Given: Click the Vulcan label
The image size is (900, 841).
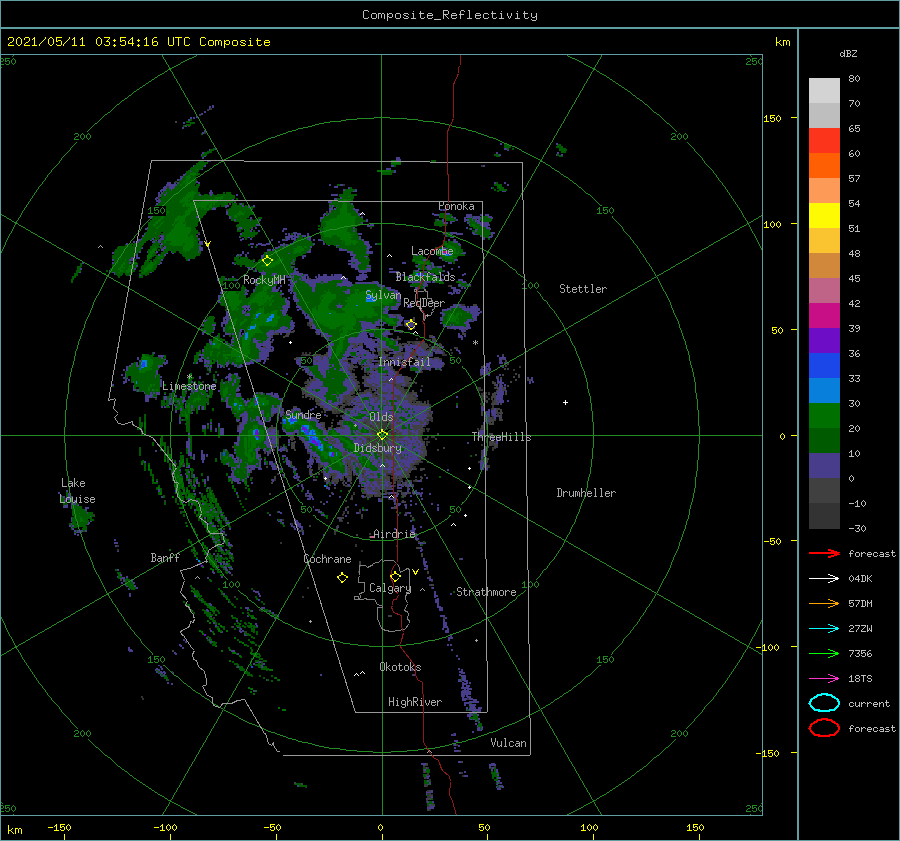Looking at the screenshot, I should 509,743.
